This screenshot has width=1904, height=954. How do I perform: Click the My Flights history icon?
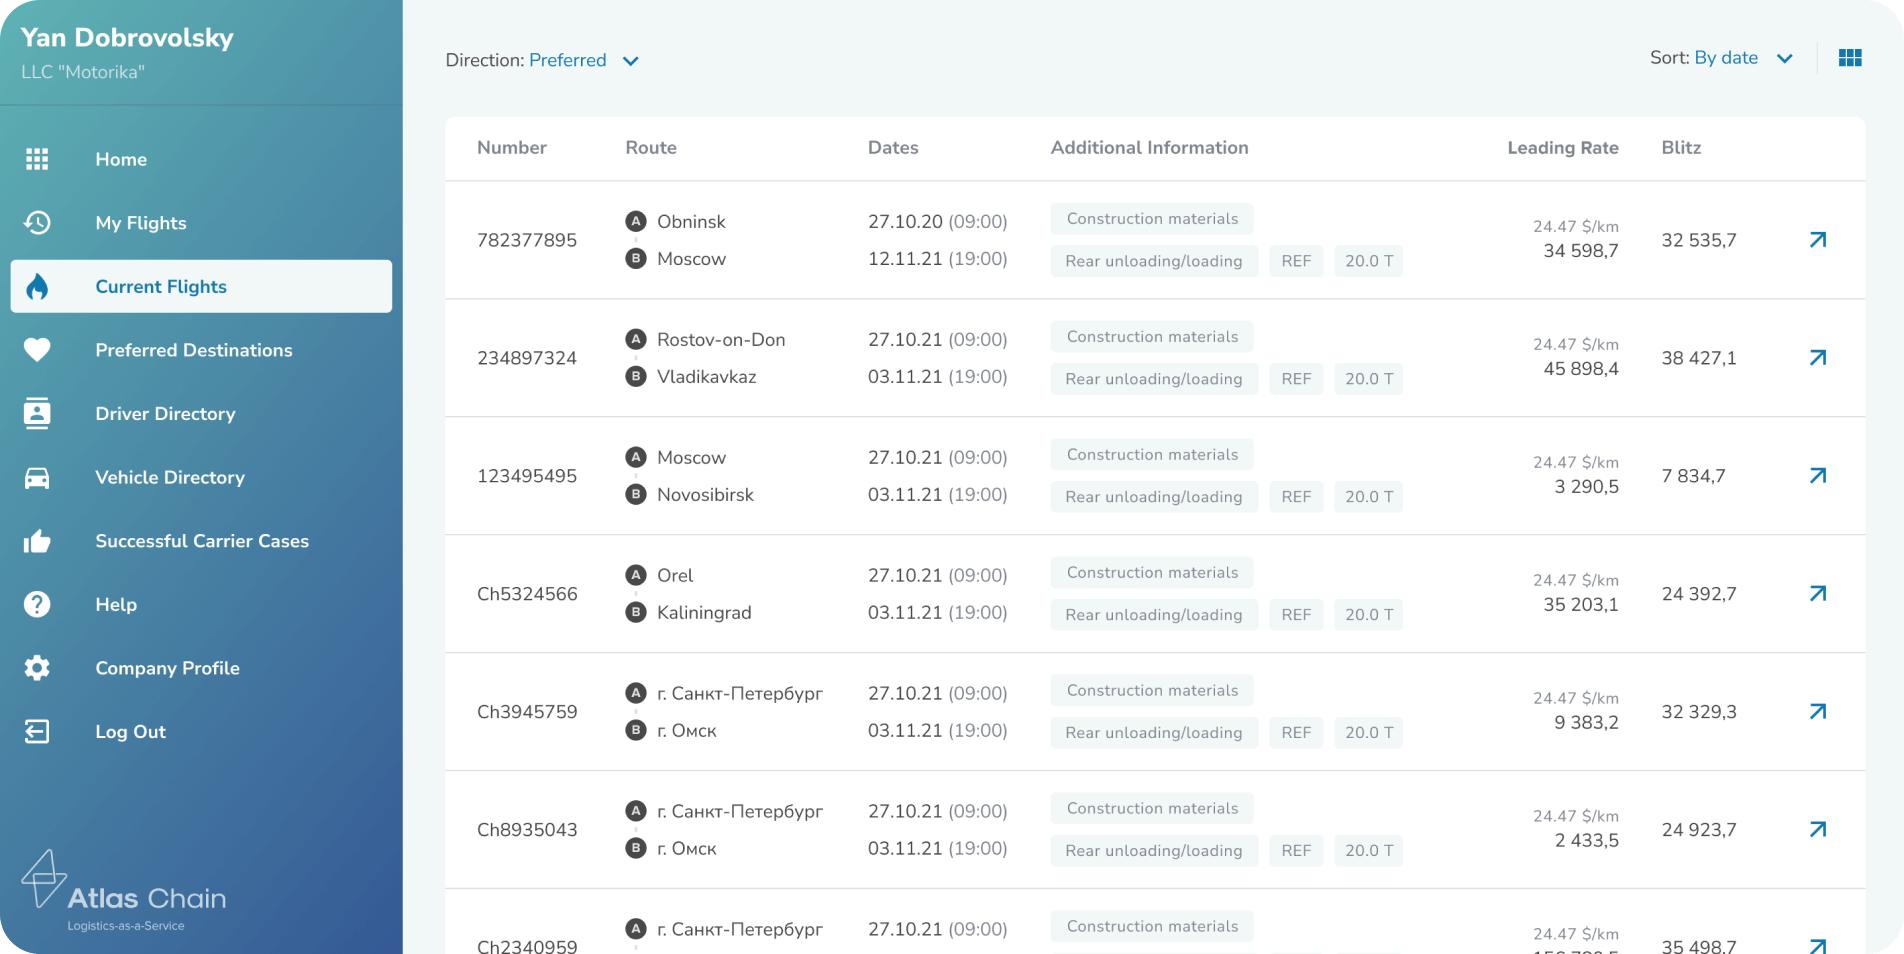[37, 223]
